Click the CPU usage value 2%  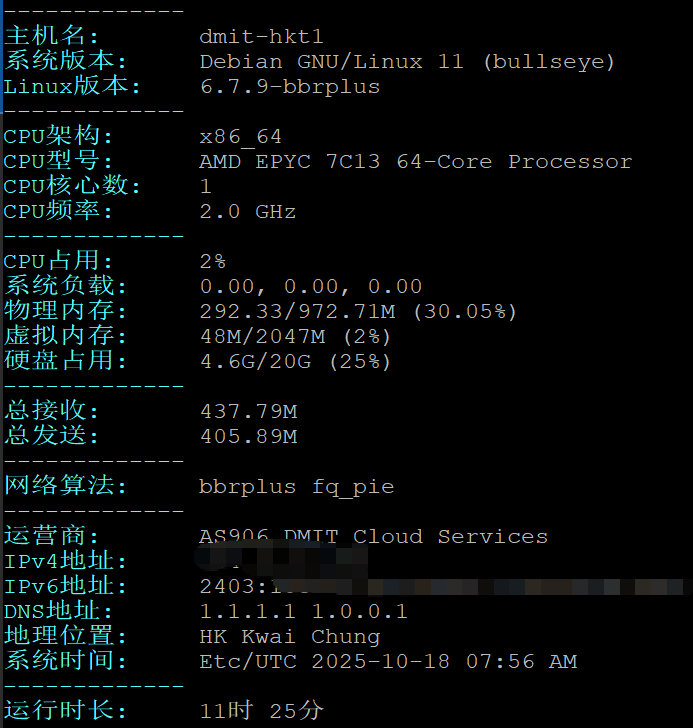coord(212,262)
